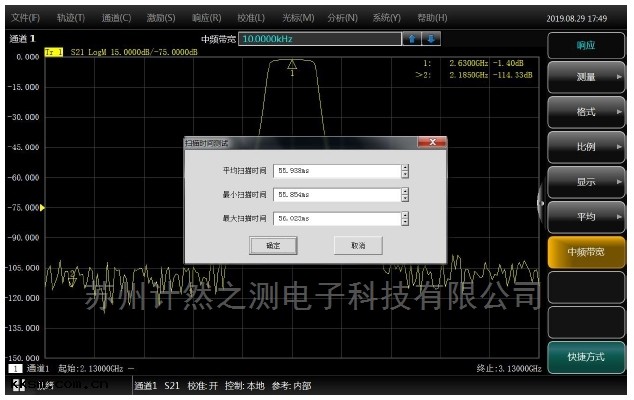
Task: Expand the 测量 softkey submenu
Action: pyautogui.click(x=587, y=77)
